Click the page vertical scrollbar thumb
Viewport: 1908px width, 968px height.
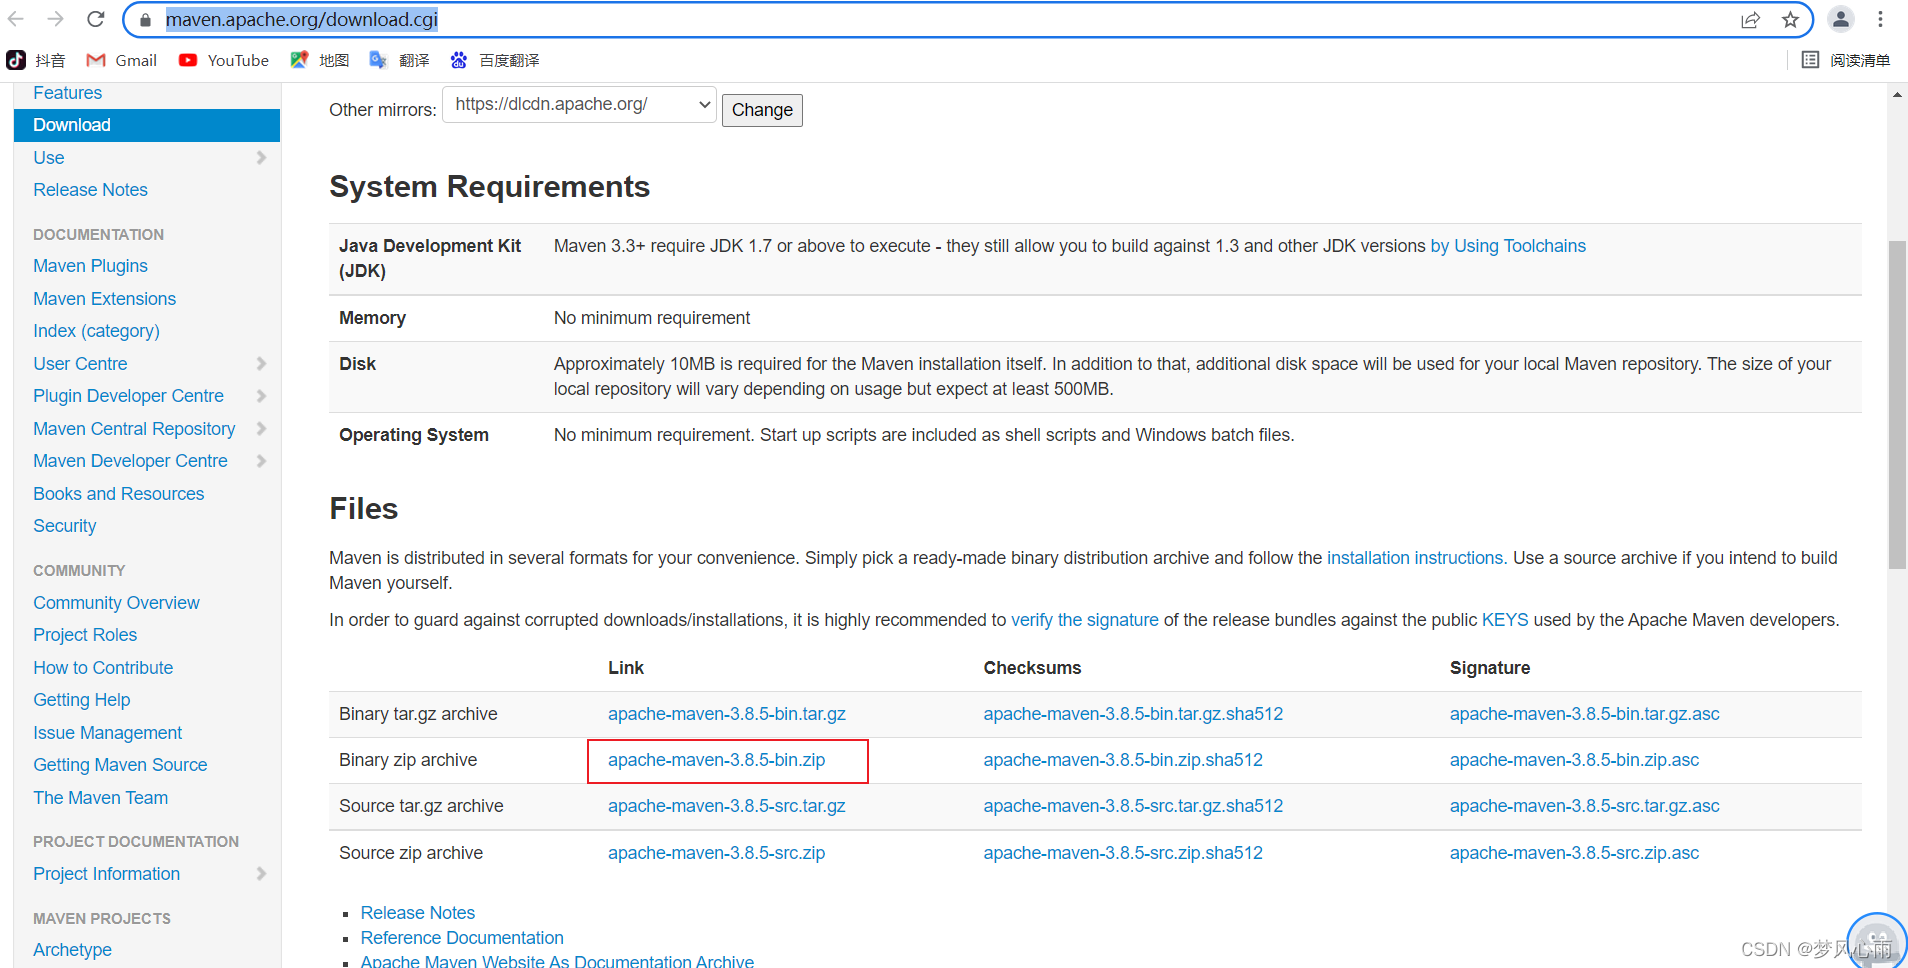click(1897, 405)
